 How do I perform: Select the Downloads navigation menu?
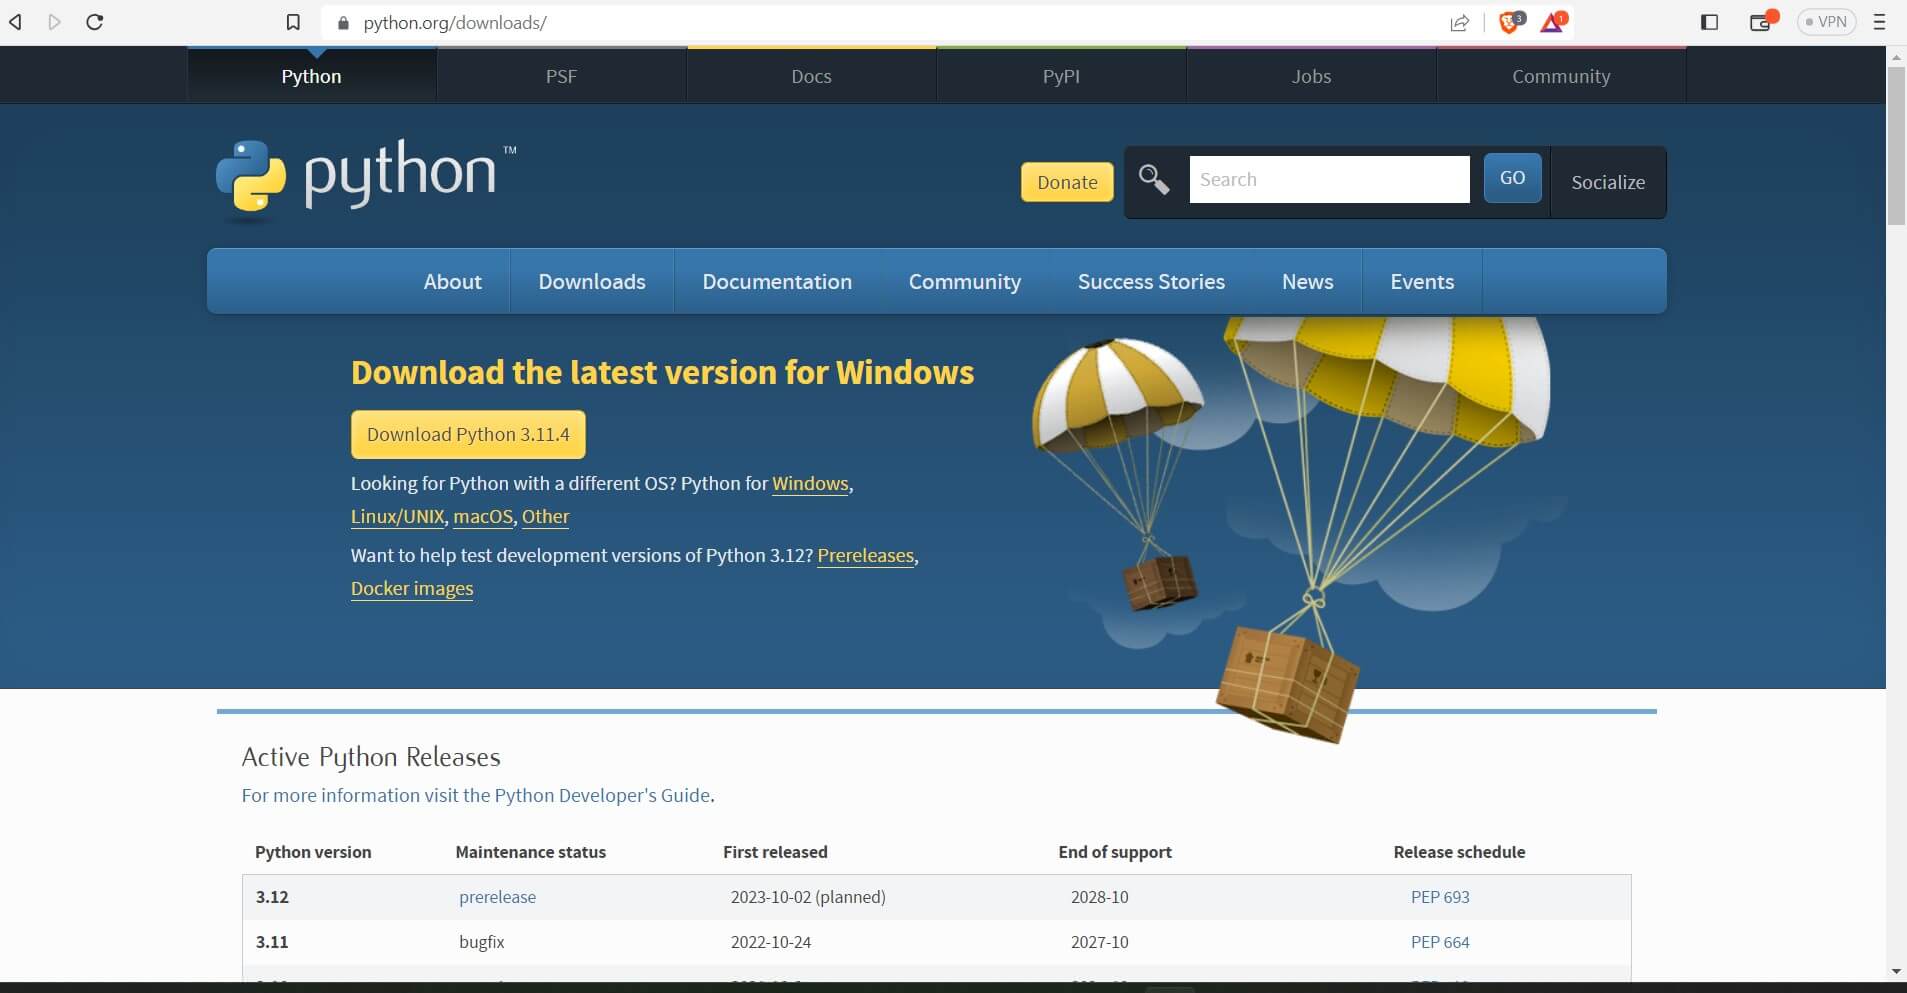[591, 281]
